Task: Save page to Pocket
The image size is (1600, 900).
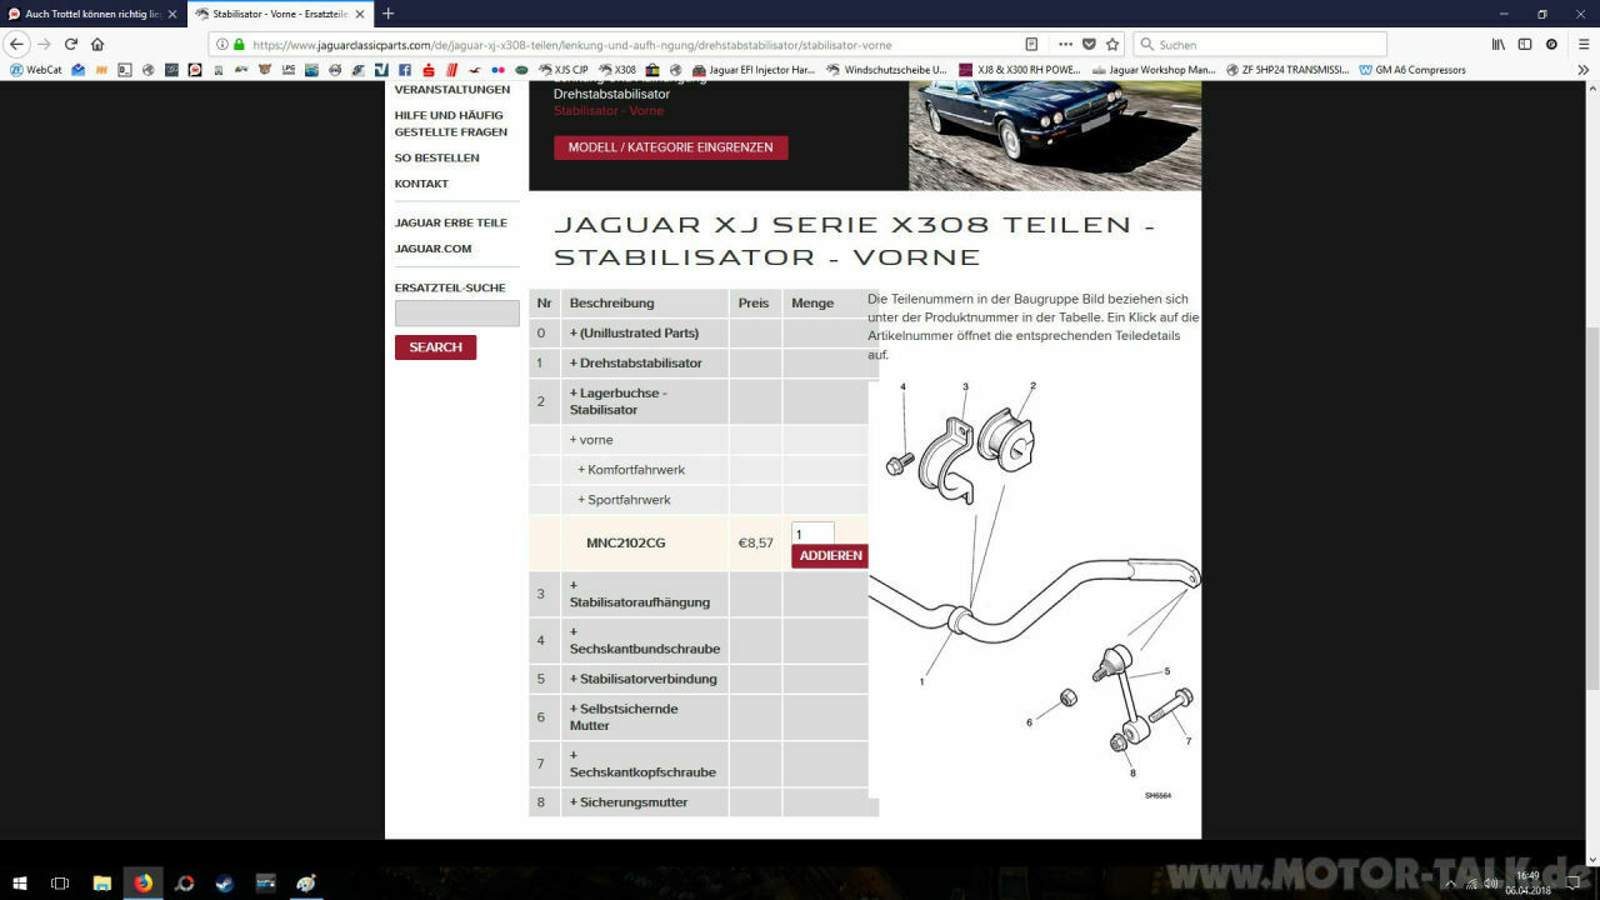Action: click(x=1089, y=44)
